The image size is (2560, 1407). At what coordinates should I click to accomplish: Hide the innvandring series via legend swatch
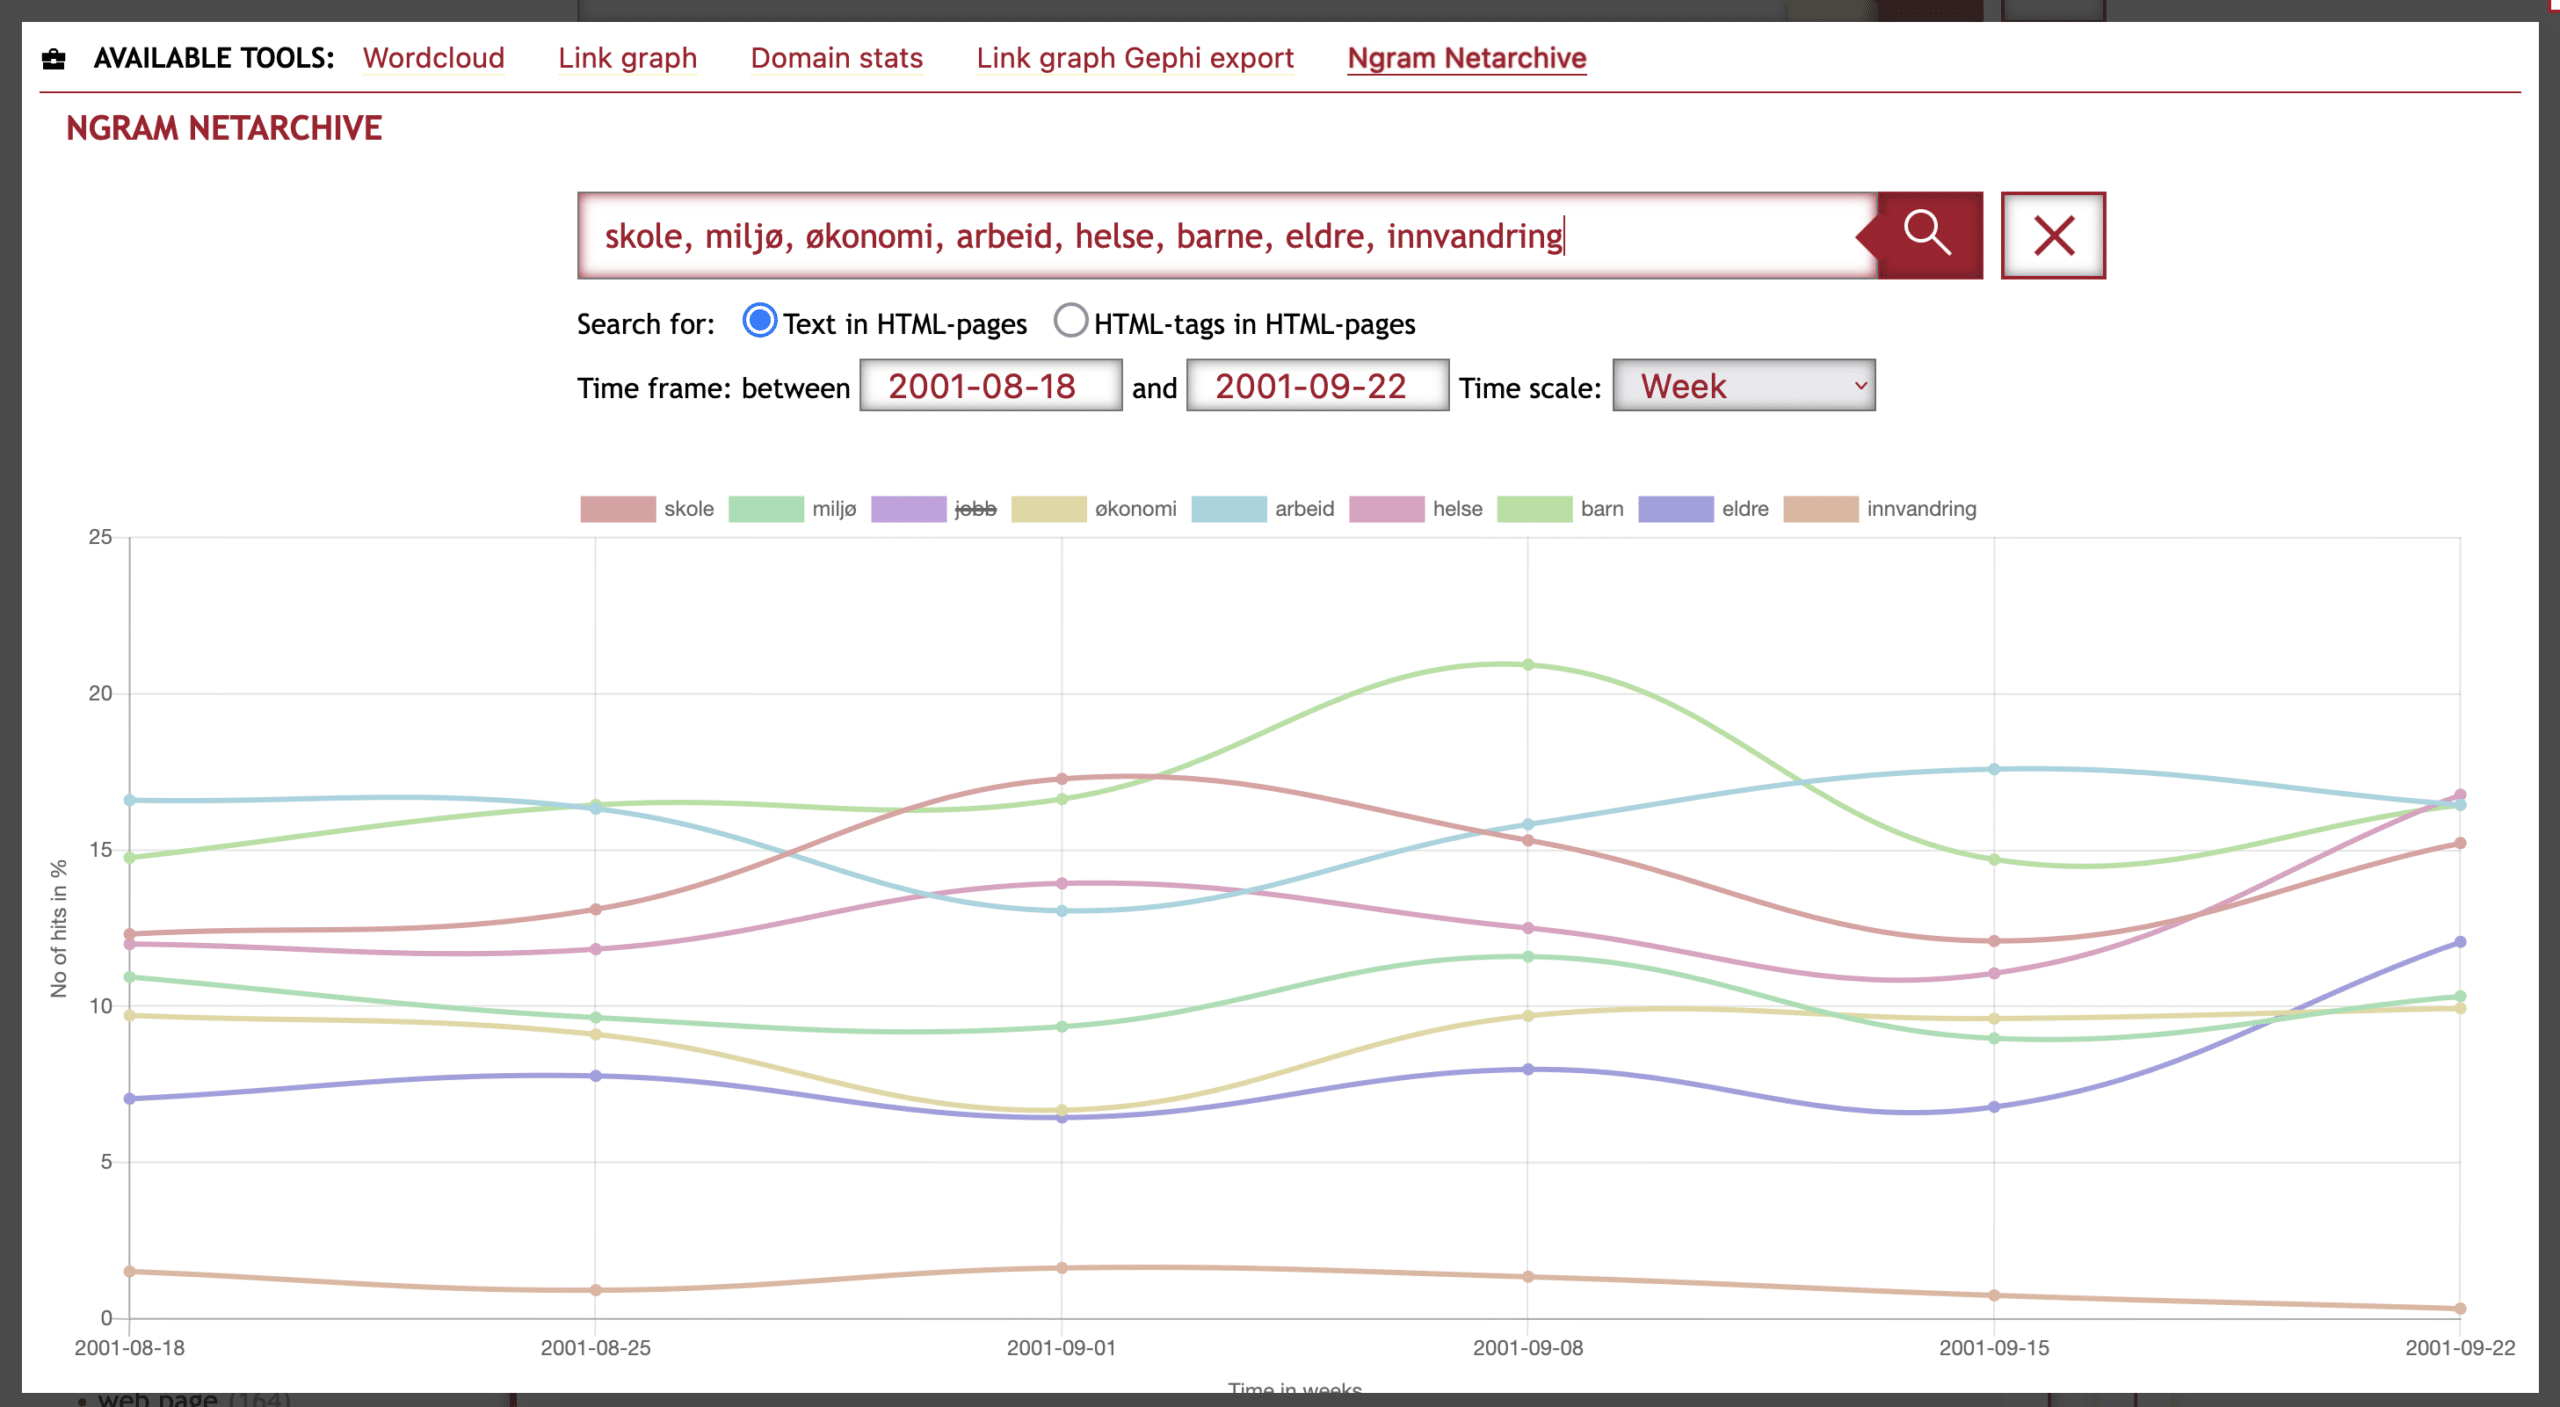[1820, 509]
